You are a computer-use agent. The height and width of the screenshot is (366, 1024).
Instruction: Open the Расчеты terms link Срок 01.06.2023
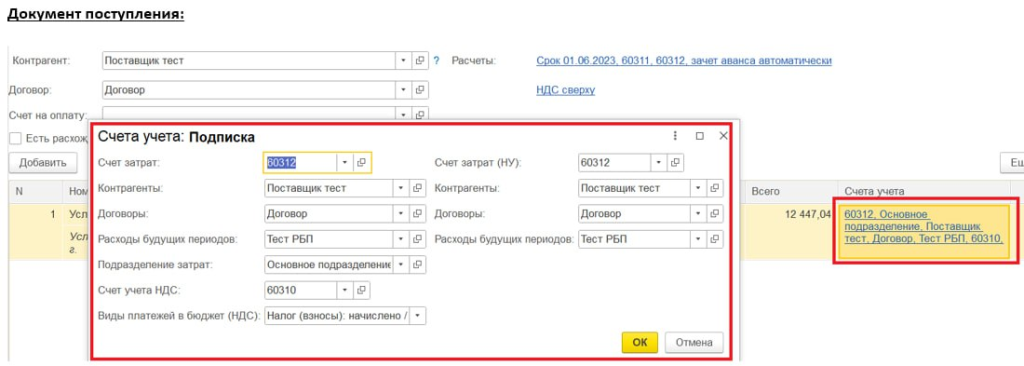coord(684,61)
